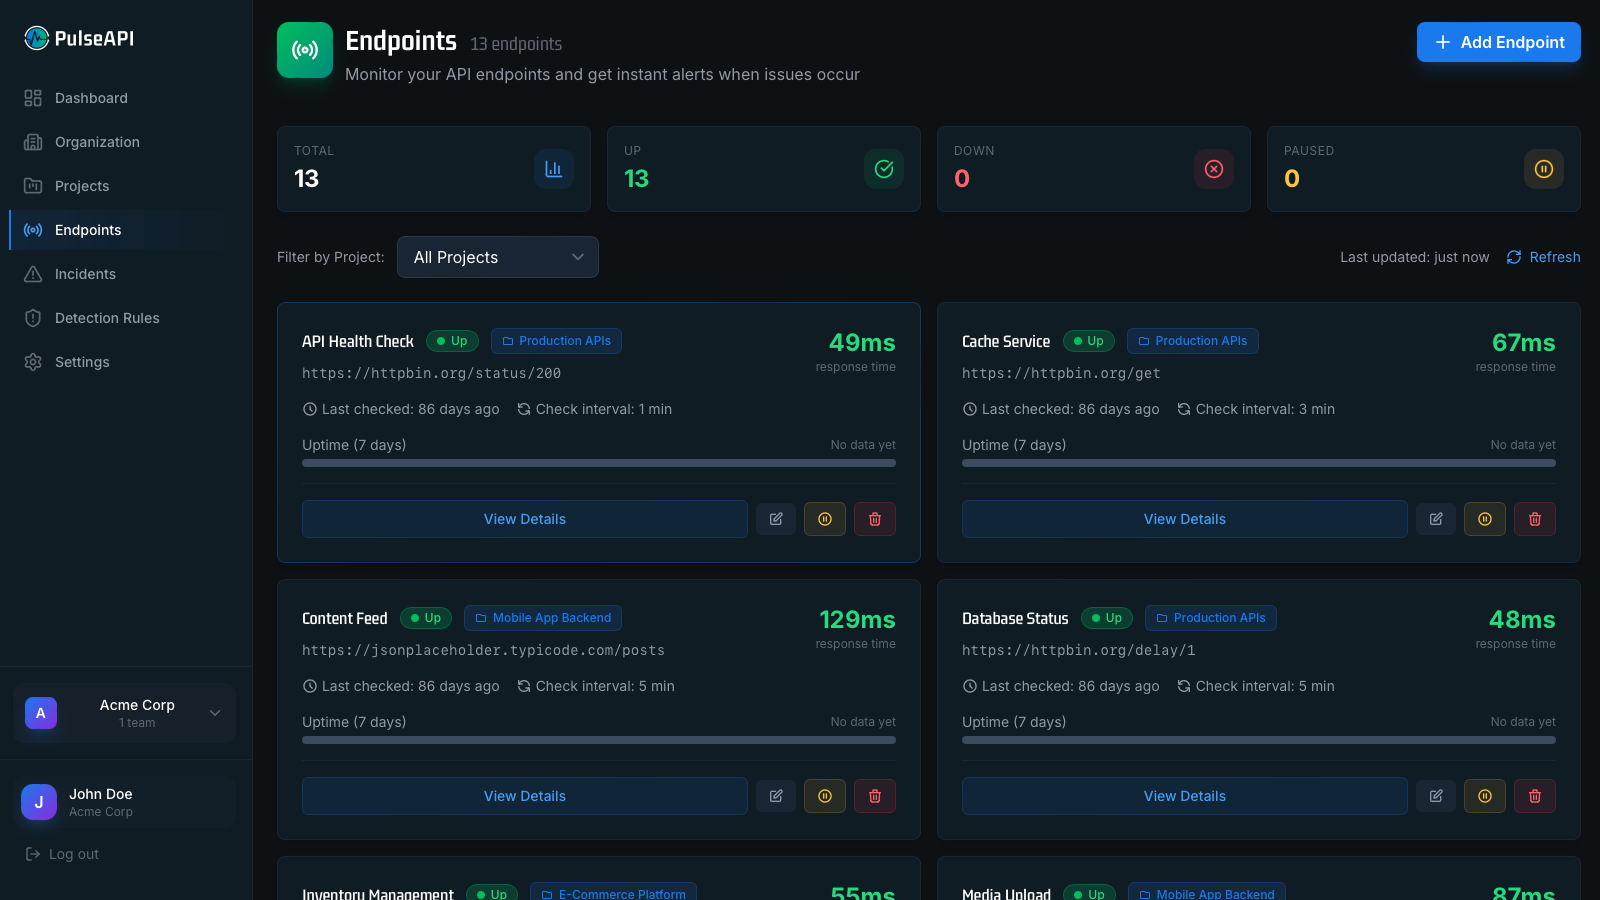Click the Content Feed uptime bar
This screenshot has width=1600, height=900.
599,740
